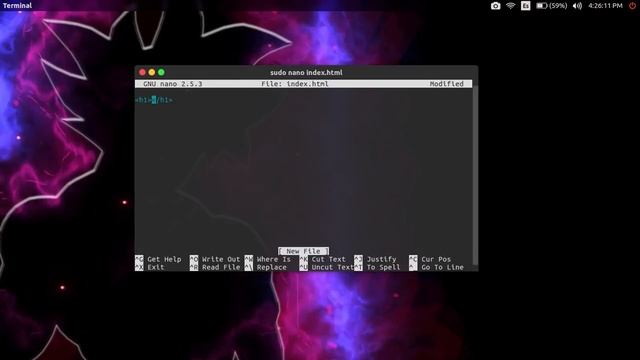Open the sound volume indicator
Image resolution: width=640 pixels, height=360 pixels.
click(577, 6)
